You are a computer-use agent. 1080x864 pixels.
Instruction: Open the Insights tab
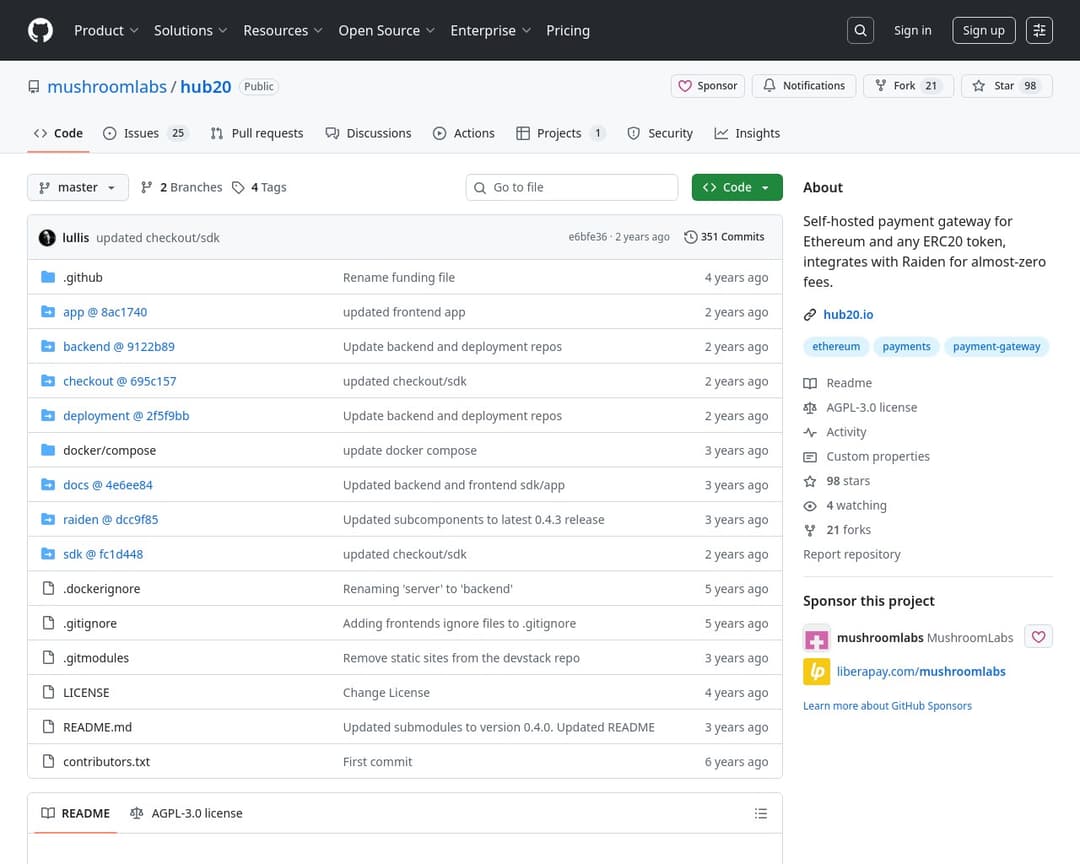click(x=747, y=133)
